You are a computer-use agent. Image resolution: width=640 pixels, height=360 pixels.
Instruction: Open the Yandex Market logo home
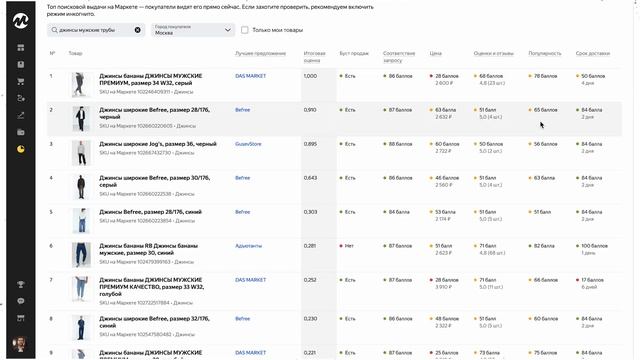click(20, 20)
